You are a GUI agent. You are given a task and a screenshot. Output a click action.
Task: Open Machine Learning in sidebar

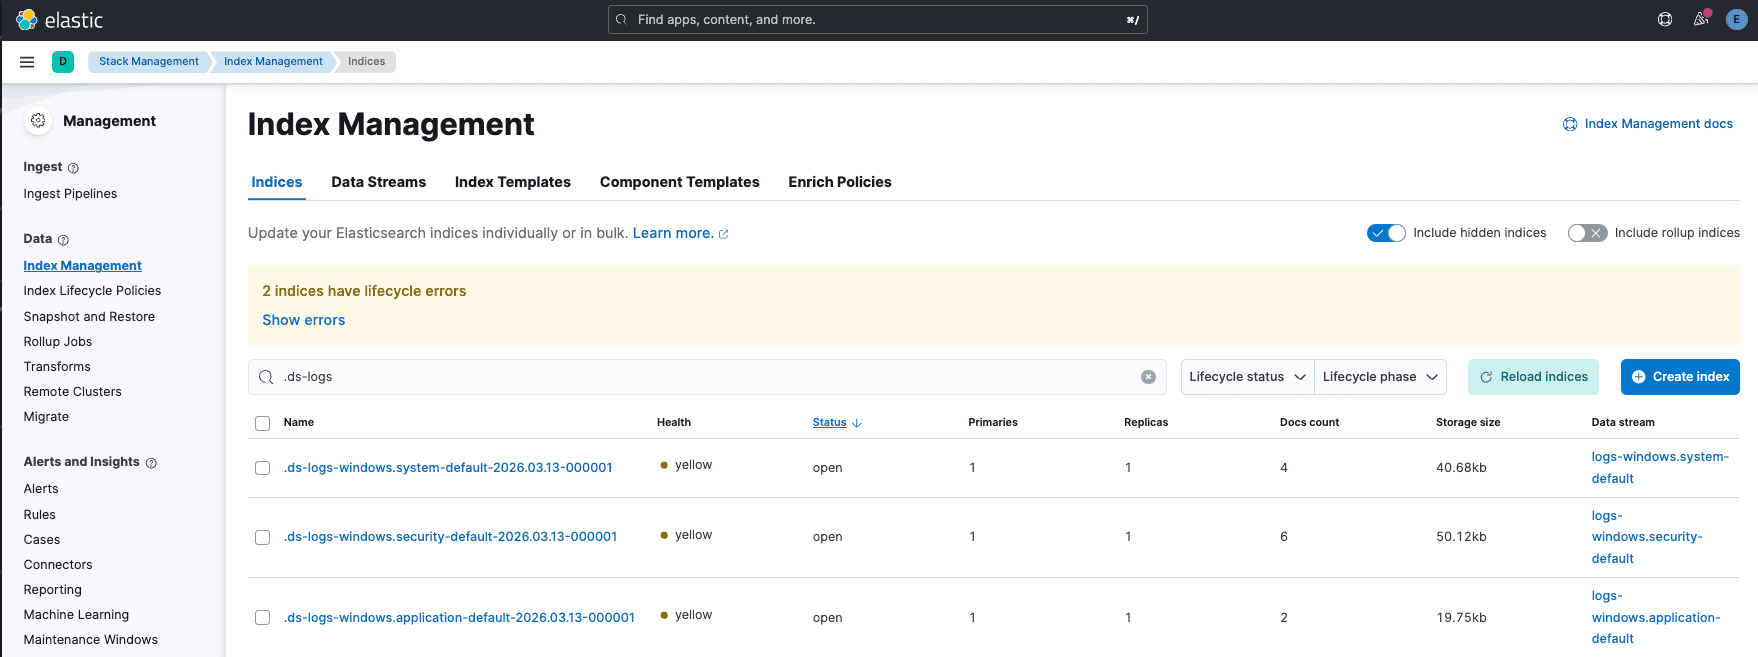(76, 615)
